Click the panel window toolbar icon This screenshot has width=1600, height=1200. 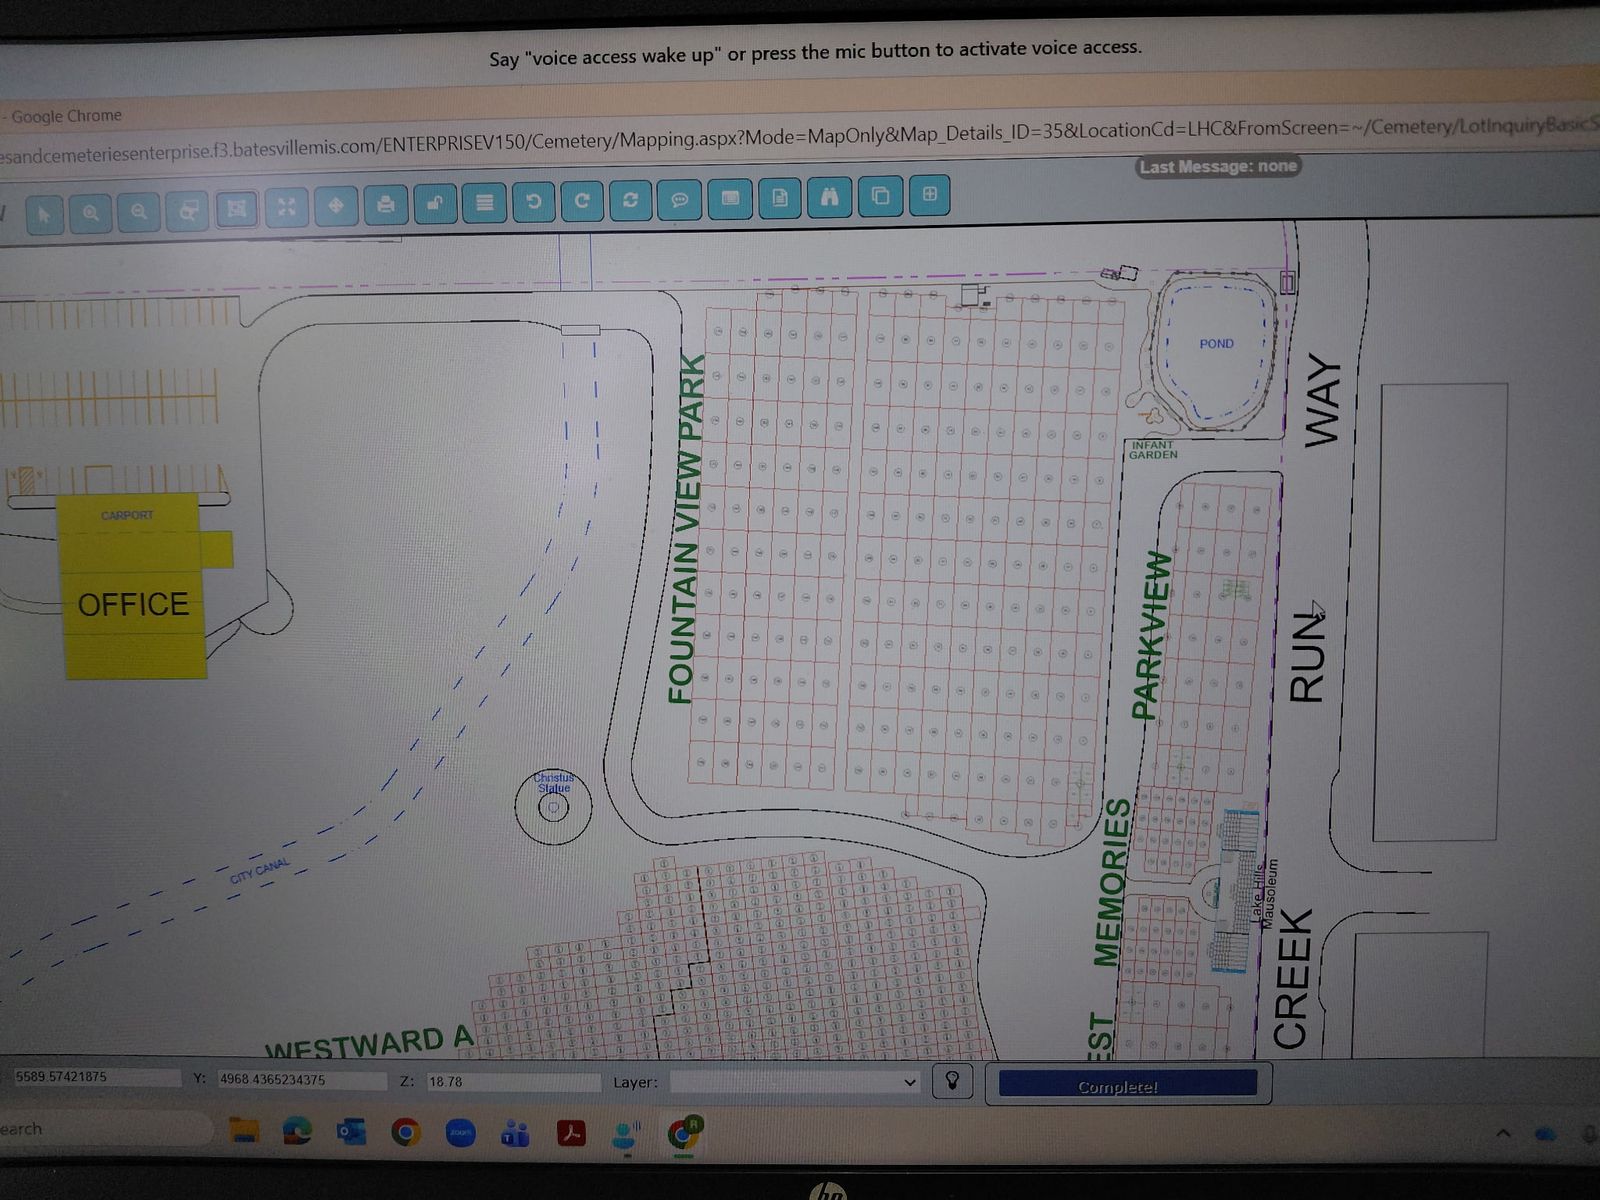click(x=730, y=198)
